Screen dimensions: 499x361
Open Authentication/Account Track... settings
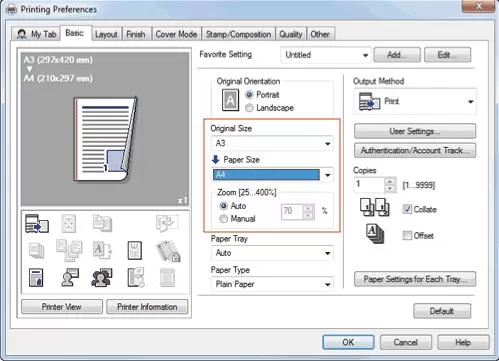pos(415,150)
